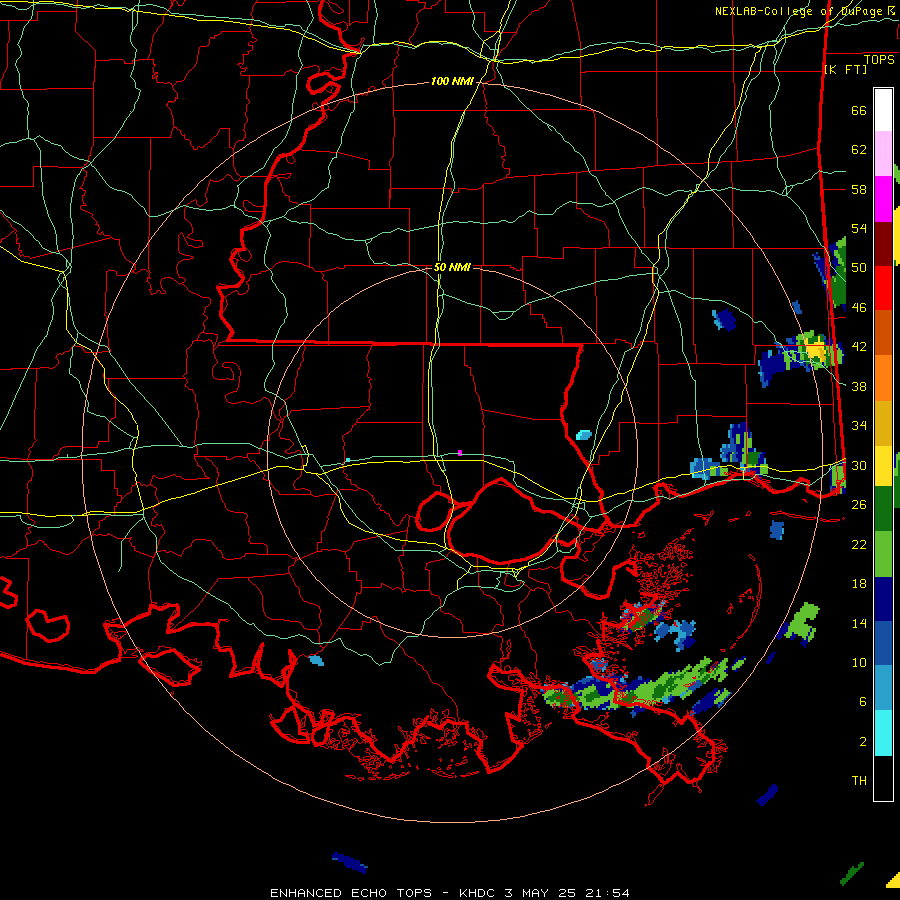Pick the navy blue legend swatch

point(883,599)
